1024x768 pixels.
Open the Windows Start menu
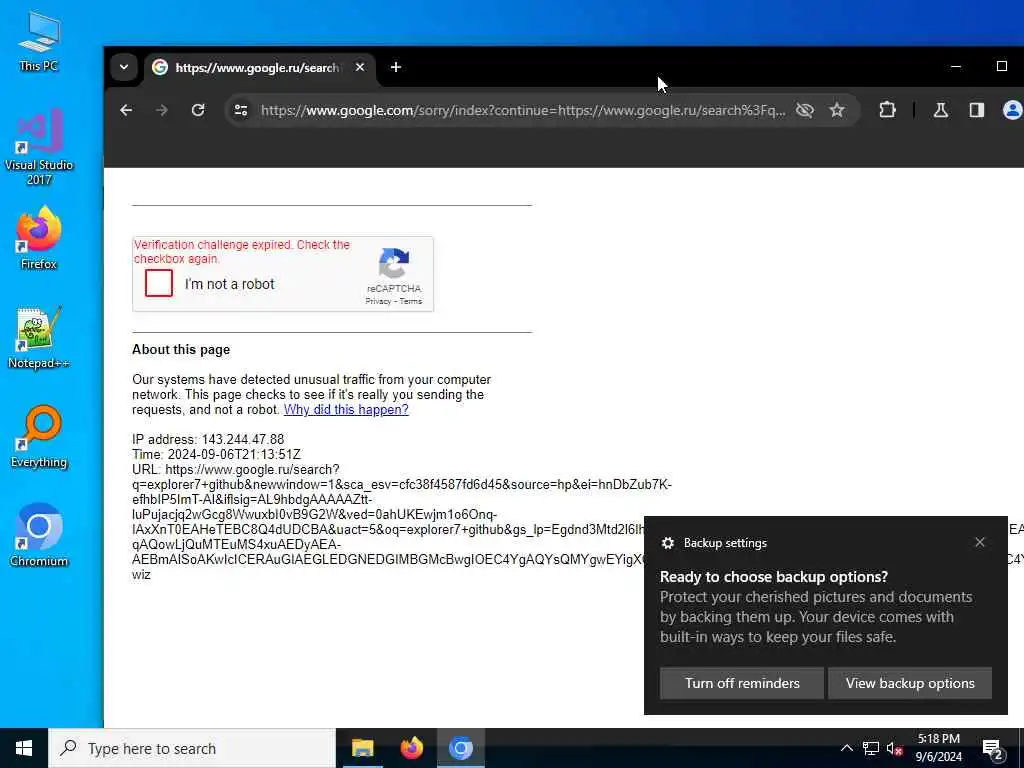click(24, 748)
